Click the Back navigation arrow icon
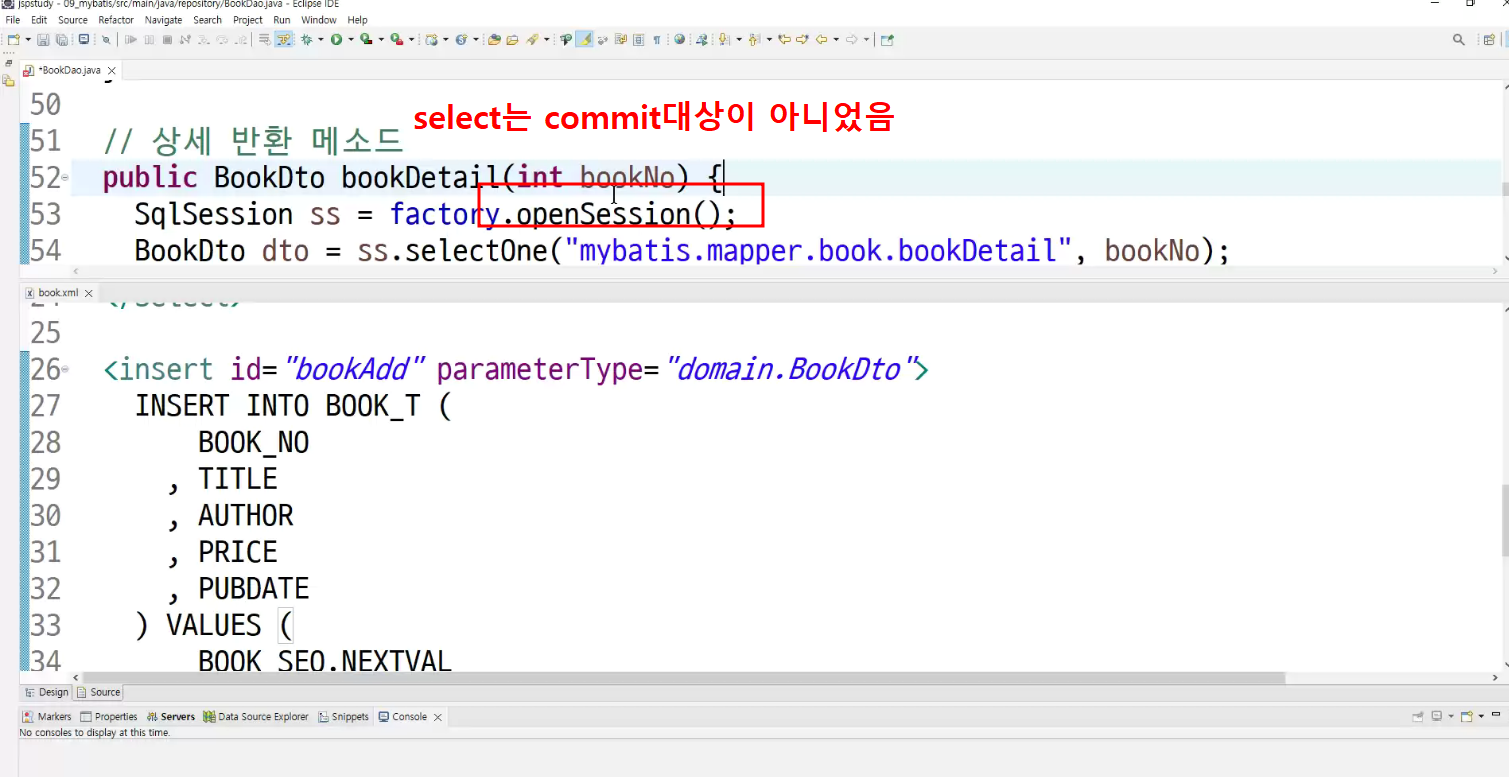The width and height of the screenshot is (1509, 777). [x=821, y=40]
